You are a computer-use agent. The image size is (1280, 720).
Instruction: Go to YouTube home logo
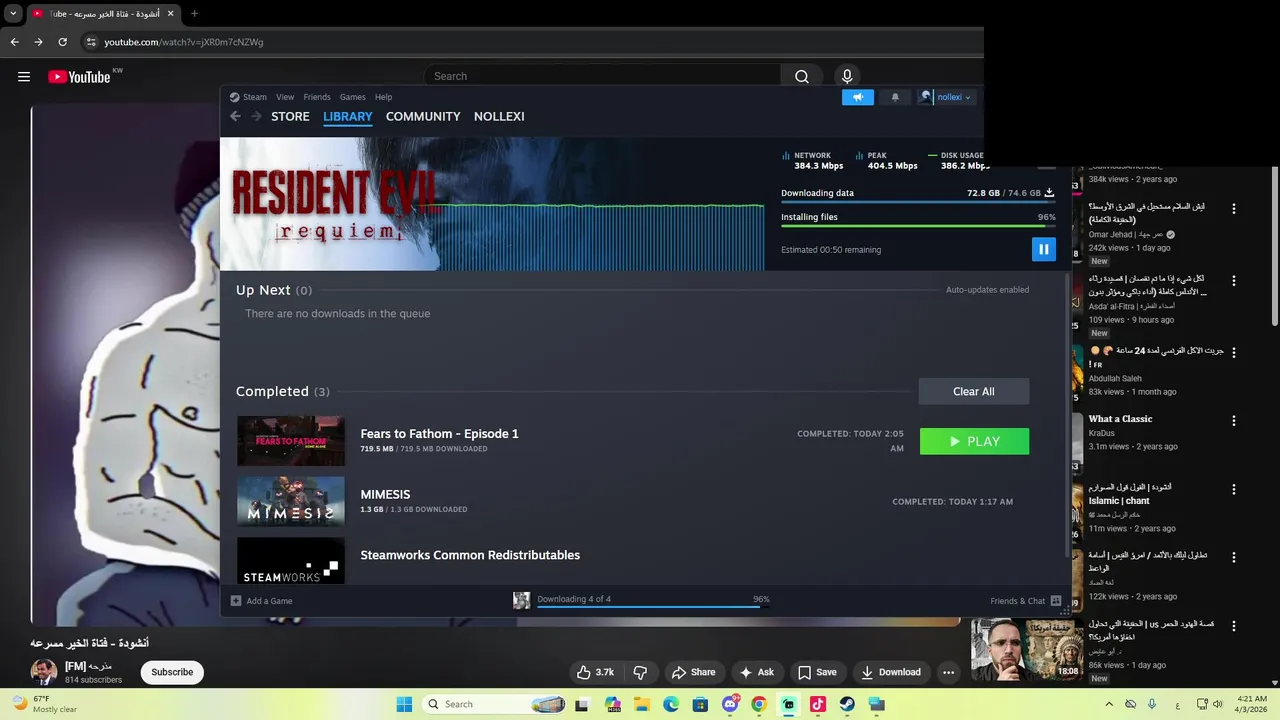pos(79,77)
